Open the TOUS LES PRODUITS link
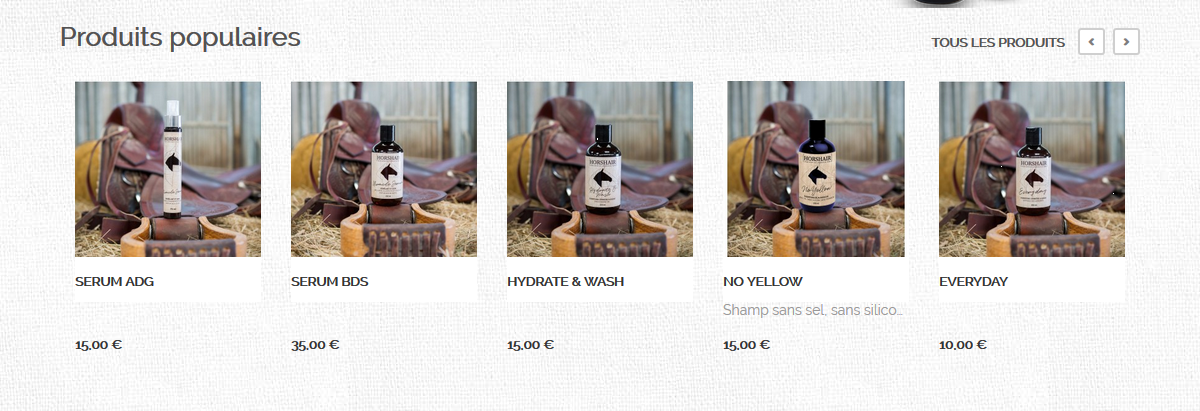This screenshot has width=1200, height=411. click(x=998, y=43)
